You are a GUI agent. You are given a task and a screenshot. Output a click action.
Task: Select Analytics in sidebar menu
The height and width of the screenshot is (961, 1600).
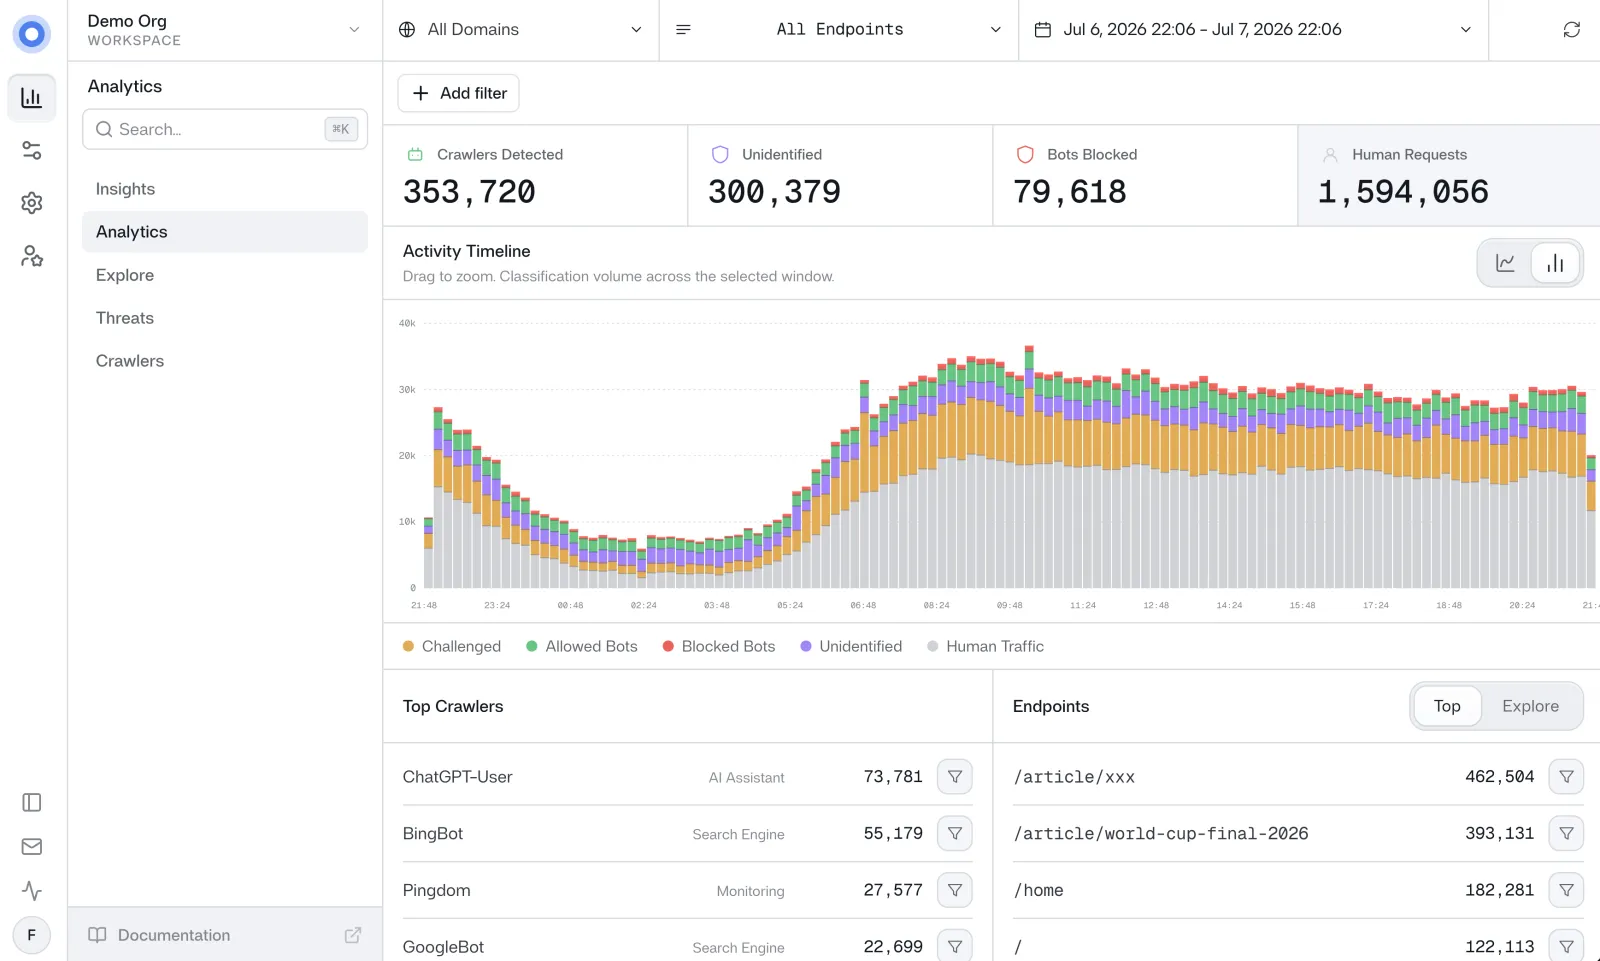tap(225, 232)
